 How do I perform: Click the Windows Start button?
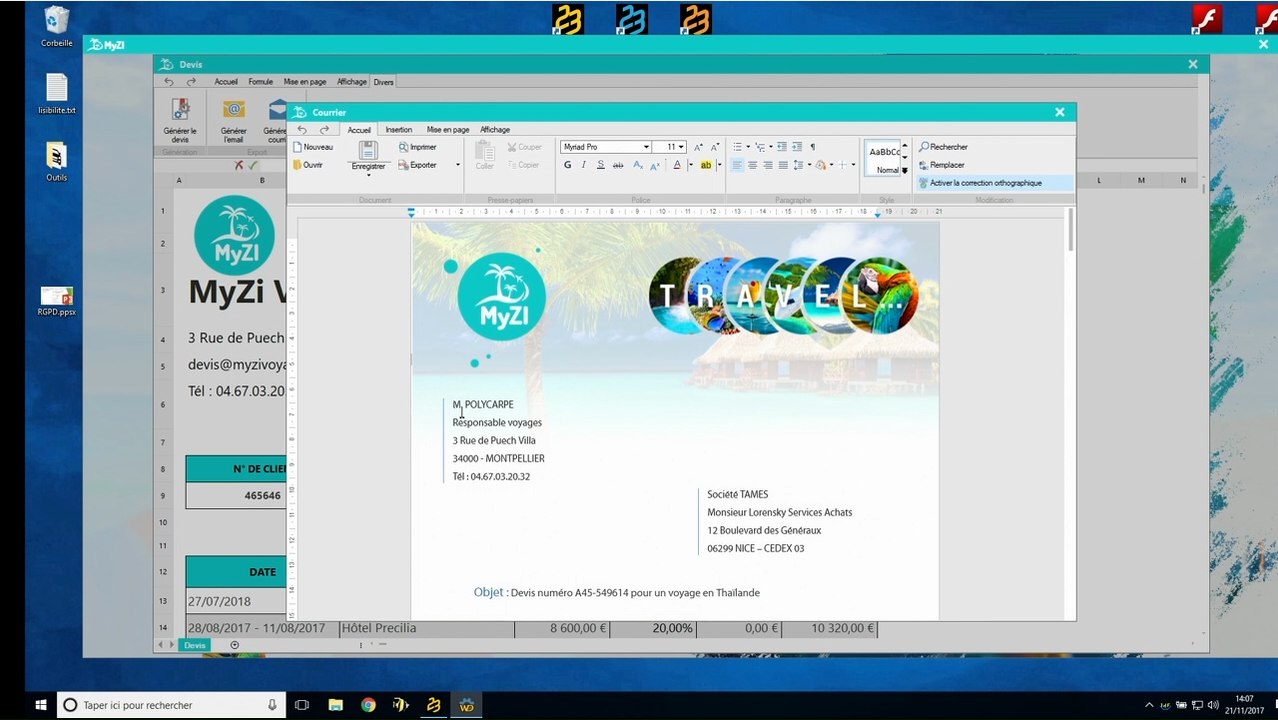coord(41,705)
